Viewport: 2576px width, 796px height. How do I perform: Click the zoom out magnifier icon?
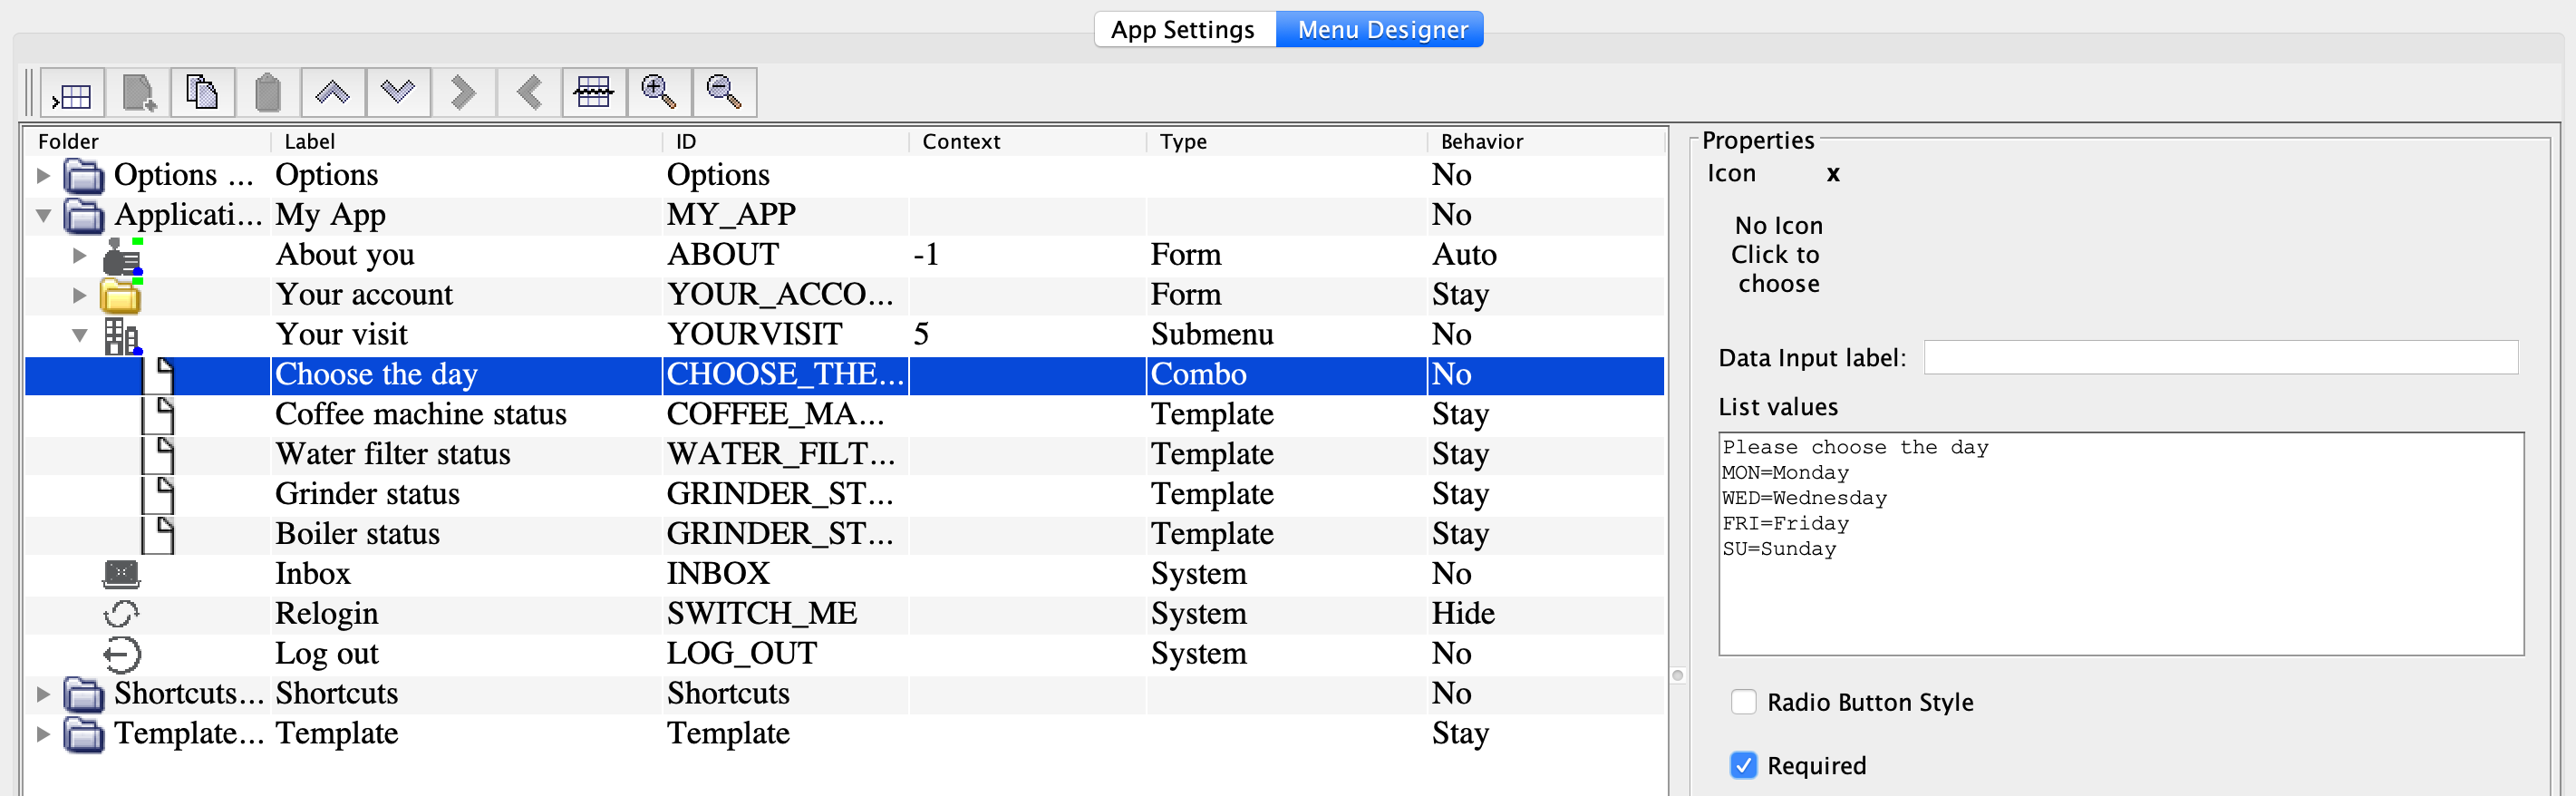click(x=724, y=94)
